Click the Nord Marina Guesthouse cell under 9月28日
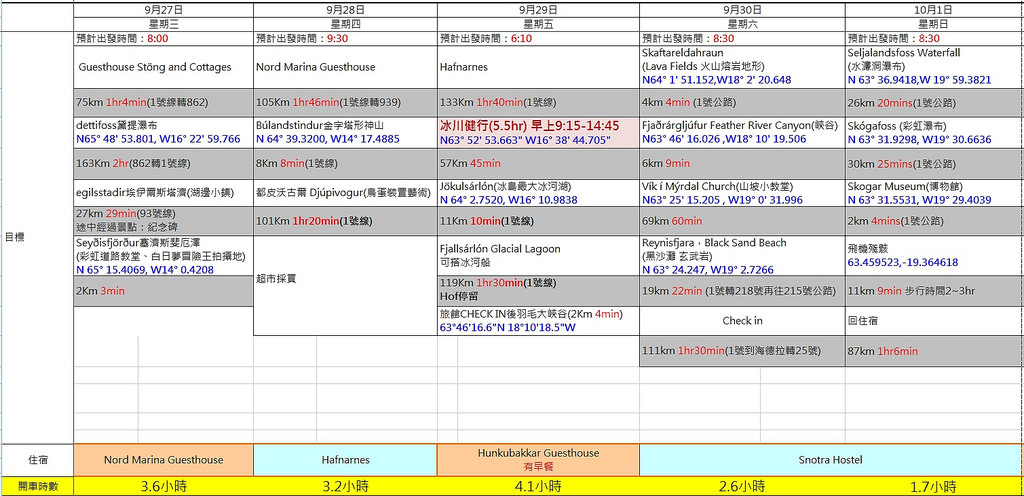 coord(345,67)
